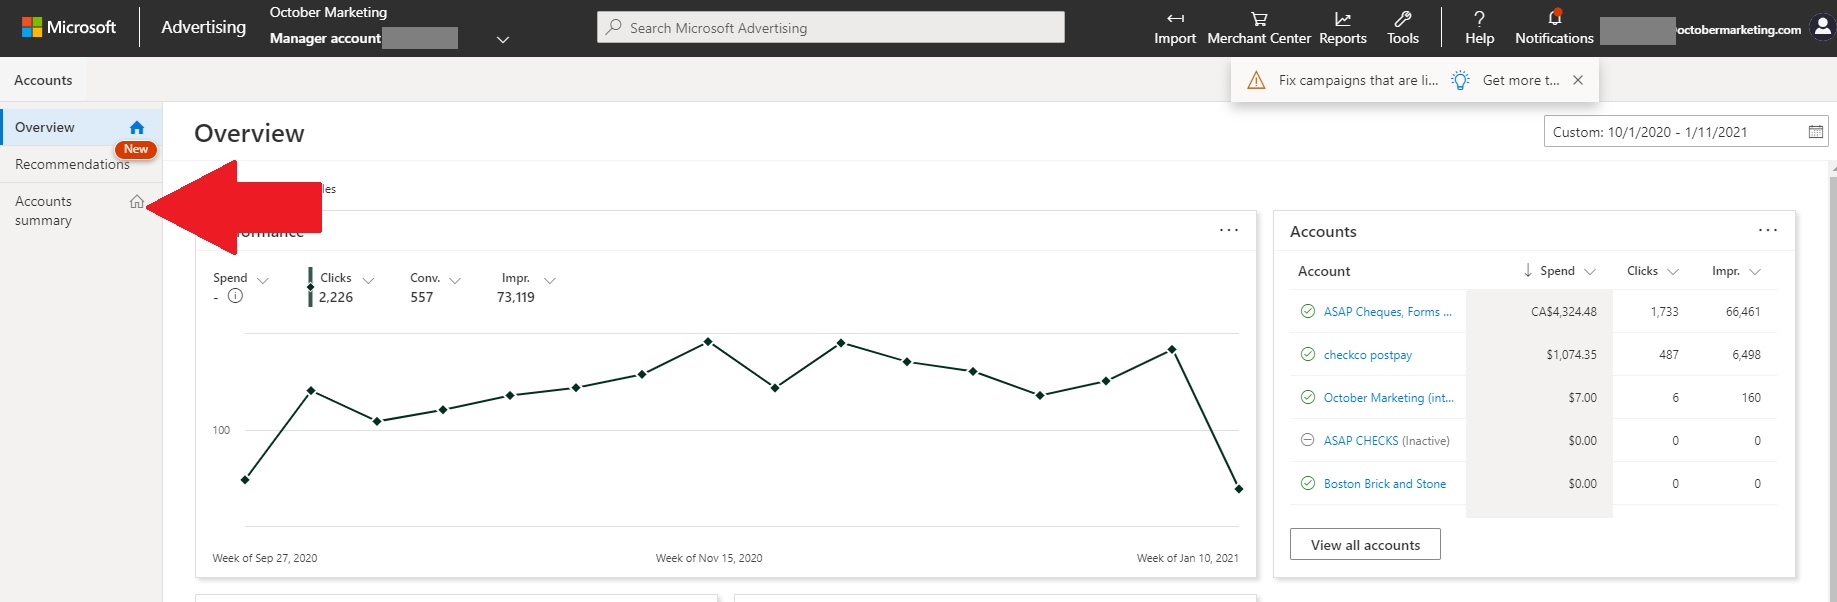Open the Reports chart icon
The image size is (1837, 602).
1343,19
